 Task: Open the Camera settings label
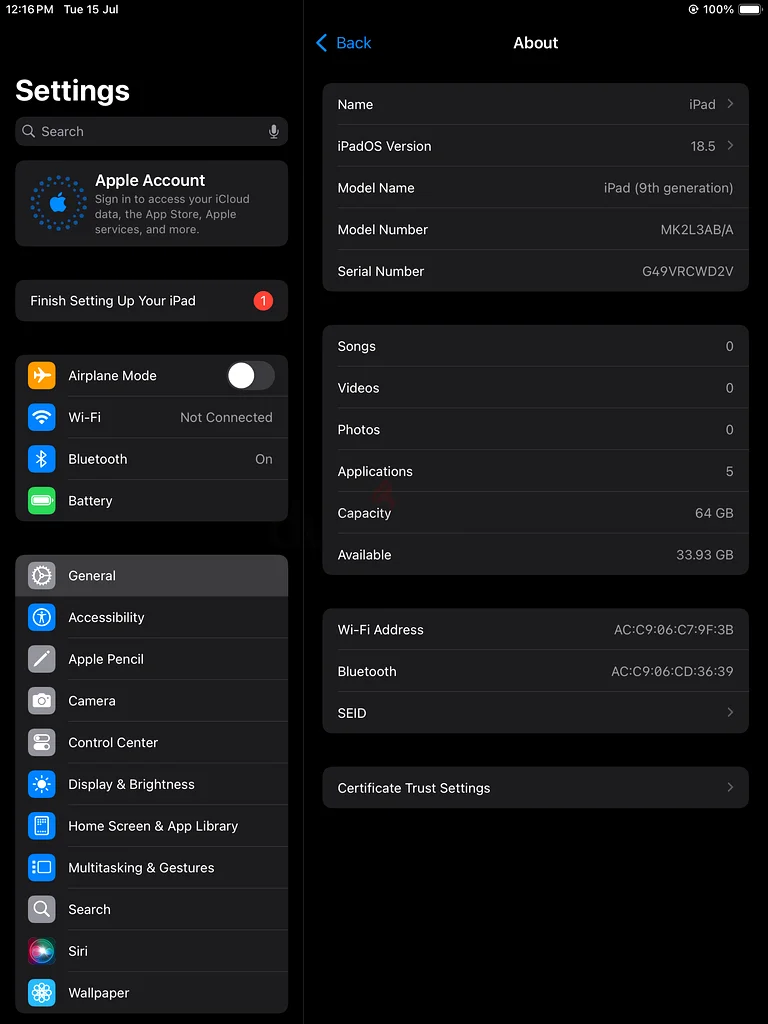coord(91,701)
